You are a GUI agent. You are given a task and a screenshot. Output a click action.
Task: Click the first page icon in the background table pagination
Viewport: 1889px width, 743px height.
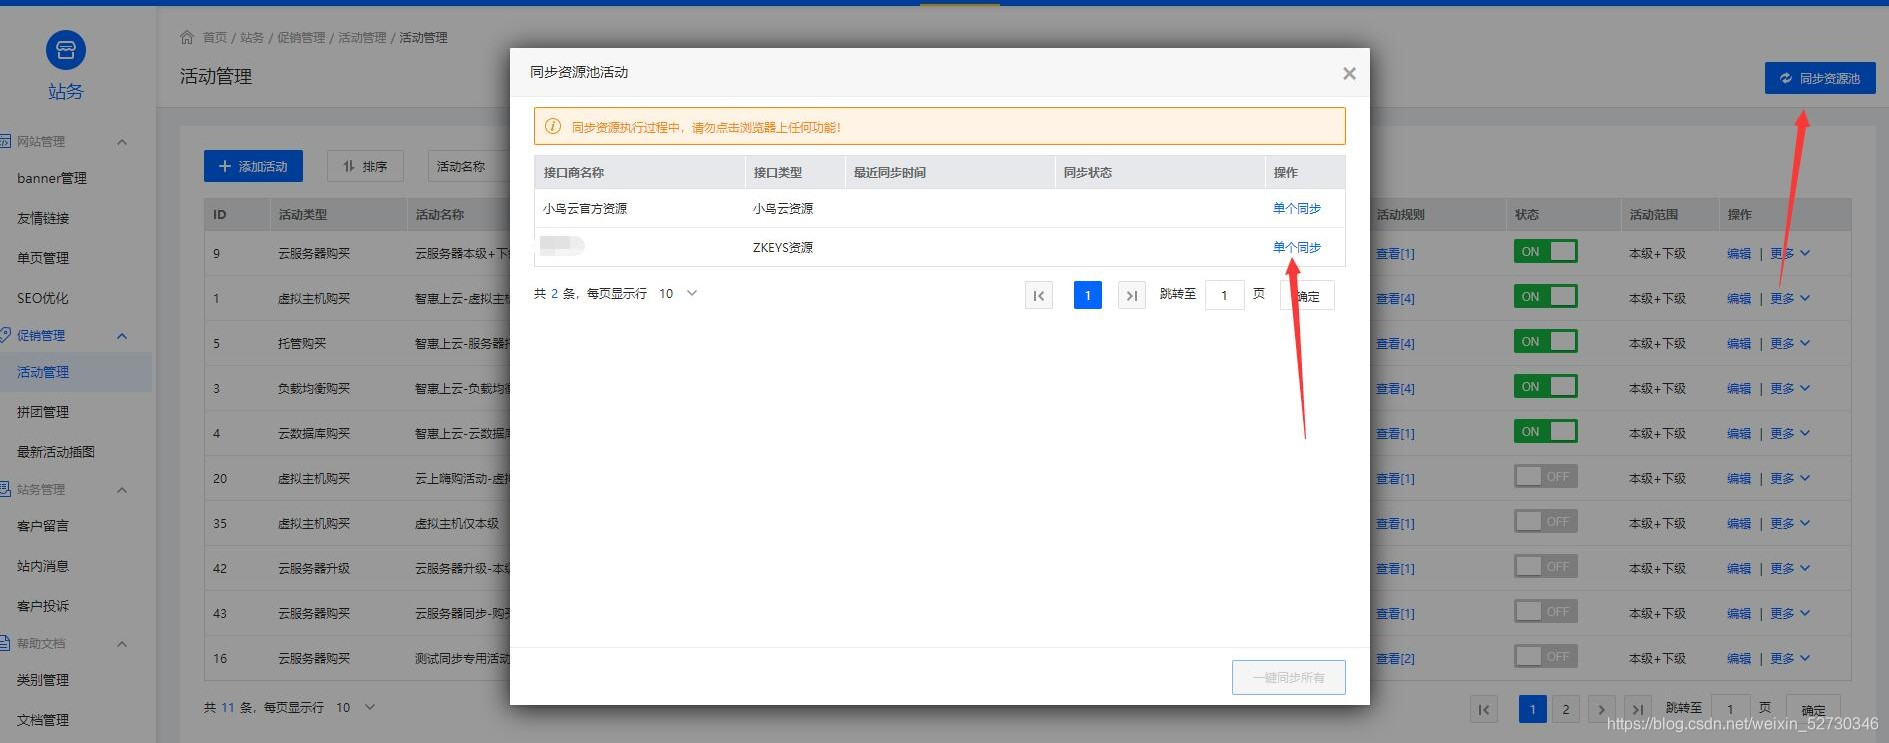1484,710
